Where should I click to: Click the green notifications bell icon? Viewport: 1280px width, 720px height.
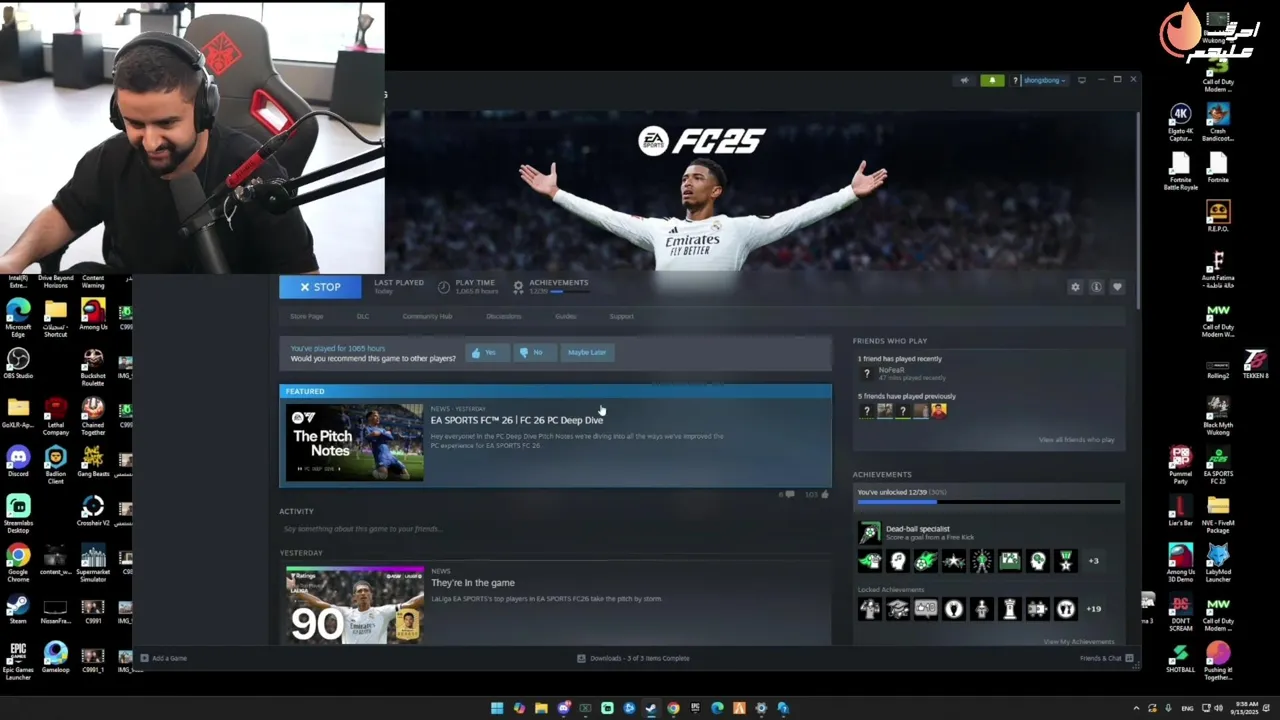coord(992,80)
